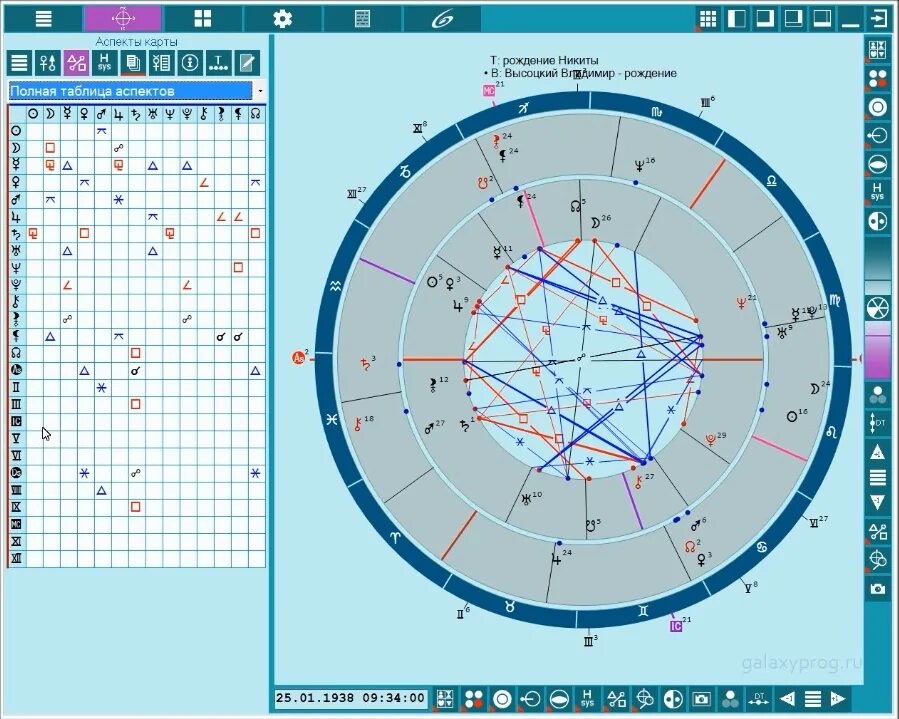This screenshot has height=719, width=899.
Task: Click four-dots chart selector in right sidebar
Action: 877,79
